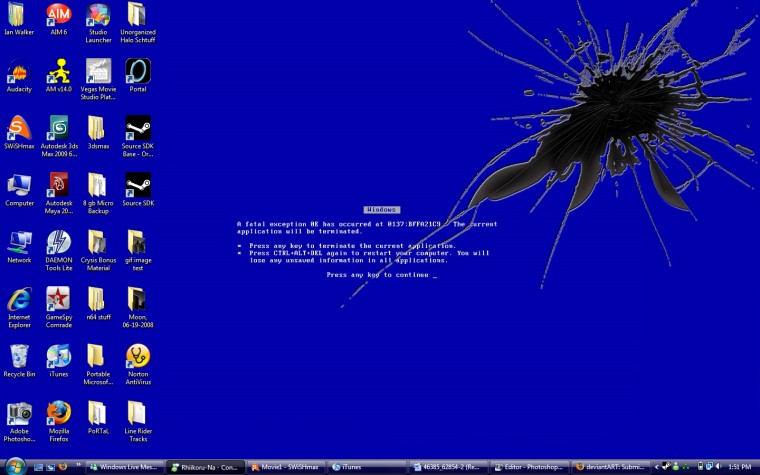Switch to deviantART Submit taskbar button
Viewport: 760px width, 475px height.
[610, 467]
